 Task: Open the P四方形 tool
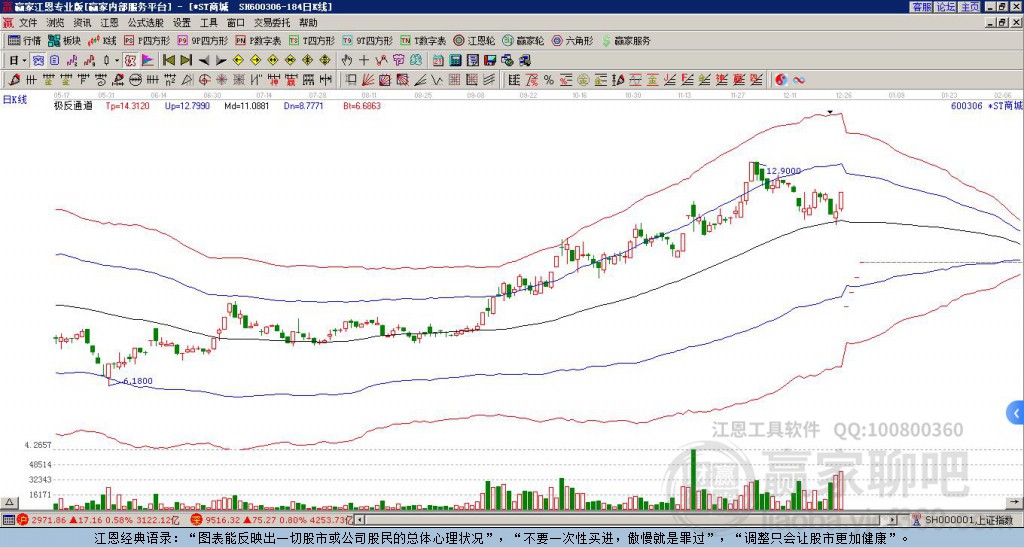tap(148, 40)
